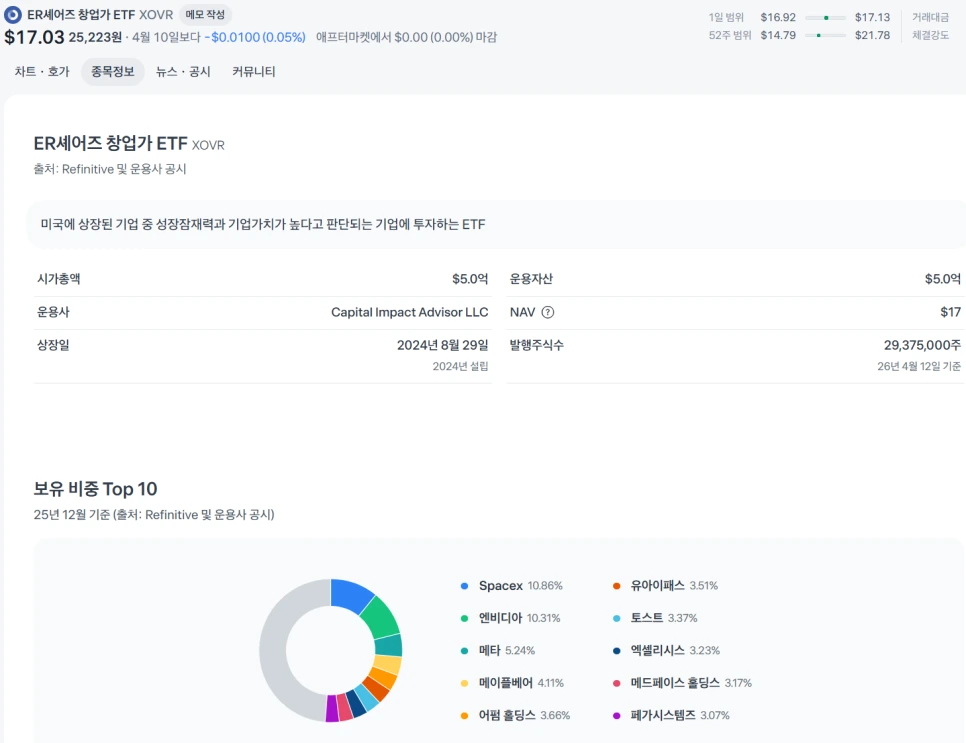Click the 29,375,000주 shares outstanding value
The width and height of the screenshot is (966, 743).
[x=922, y=345]
